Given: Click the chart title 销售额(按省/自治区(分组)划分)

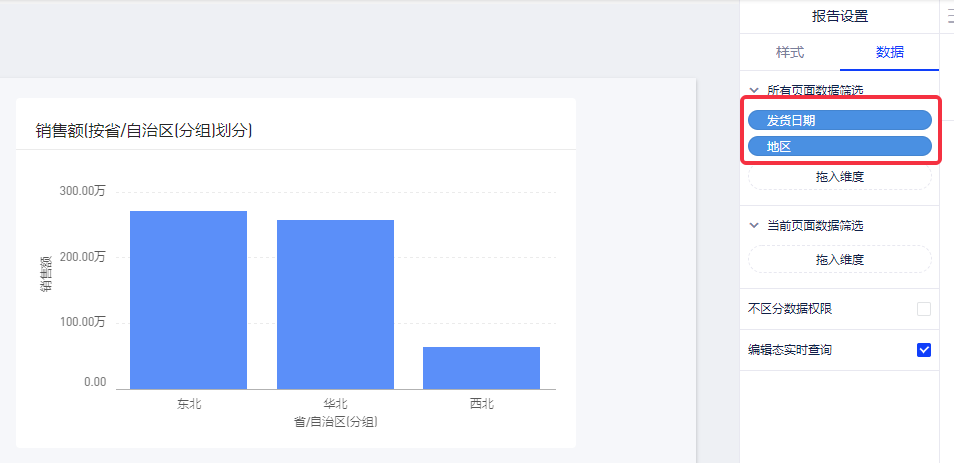Looking at the screenshot, I should click(x=144, y=130).
